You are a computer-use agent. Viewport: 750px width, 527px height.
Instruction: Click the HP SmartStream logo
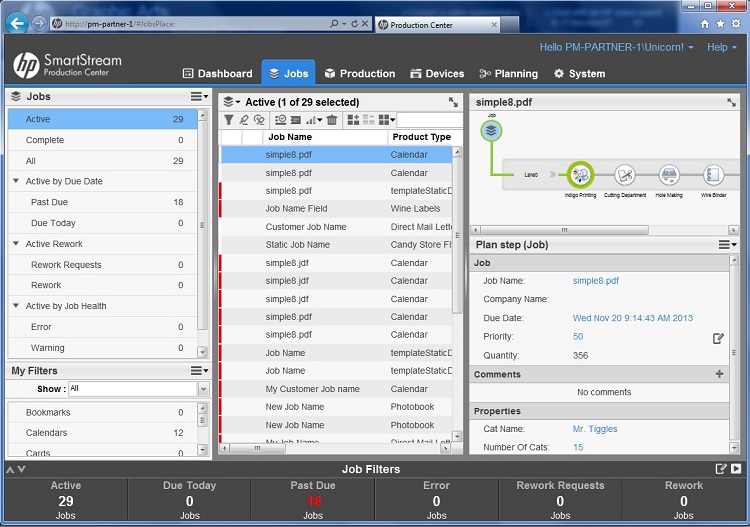67,65
